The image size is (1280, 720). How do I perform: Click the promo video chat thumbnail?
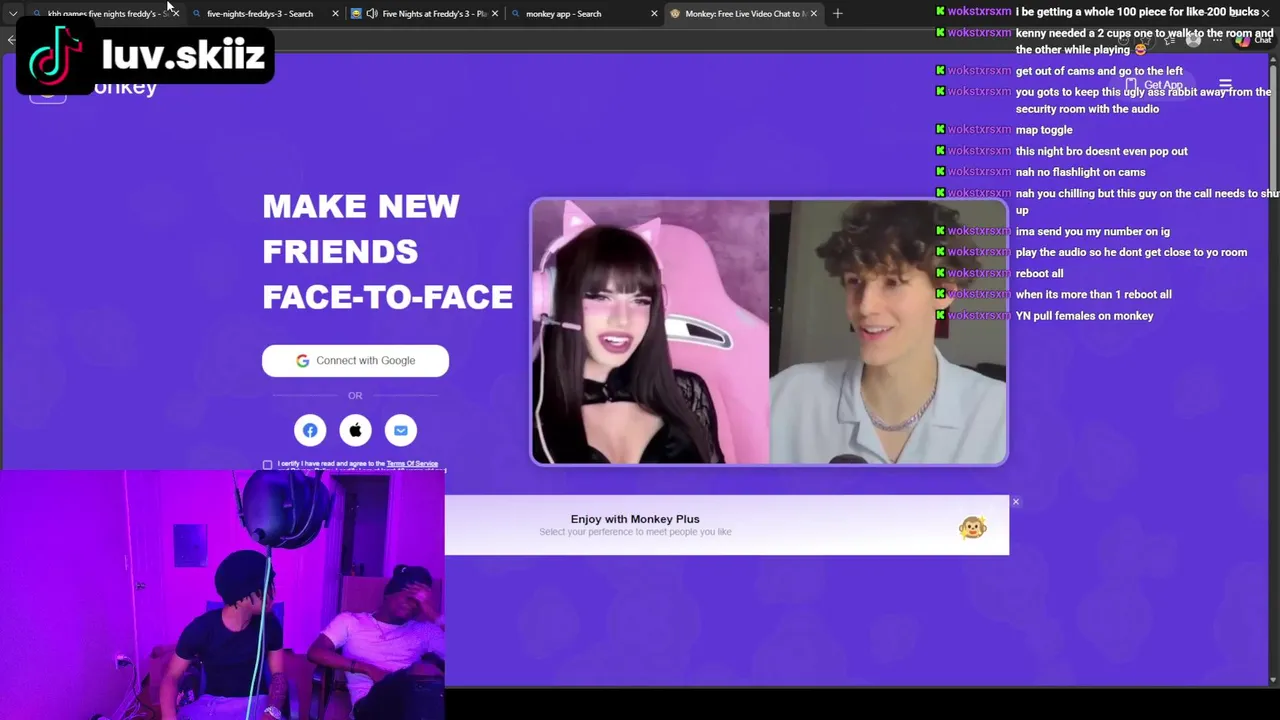[x=769, y=332]
